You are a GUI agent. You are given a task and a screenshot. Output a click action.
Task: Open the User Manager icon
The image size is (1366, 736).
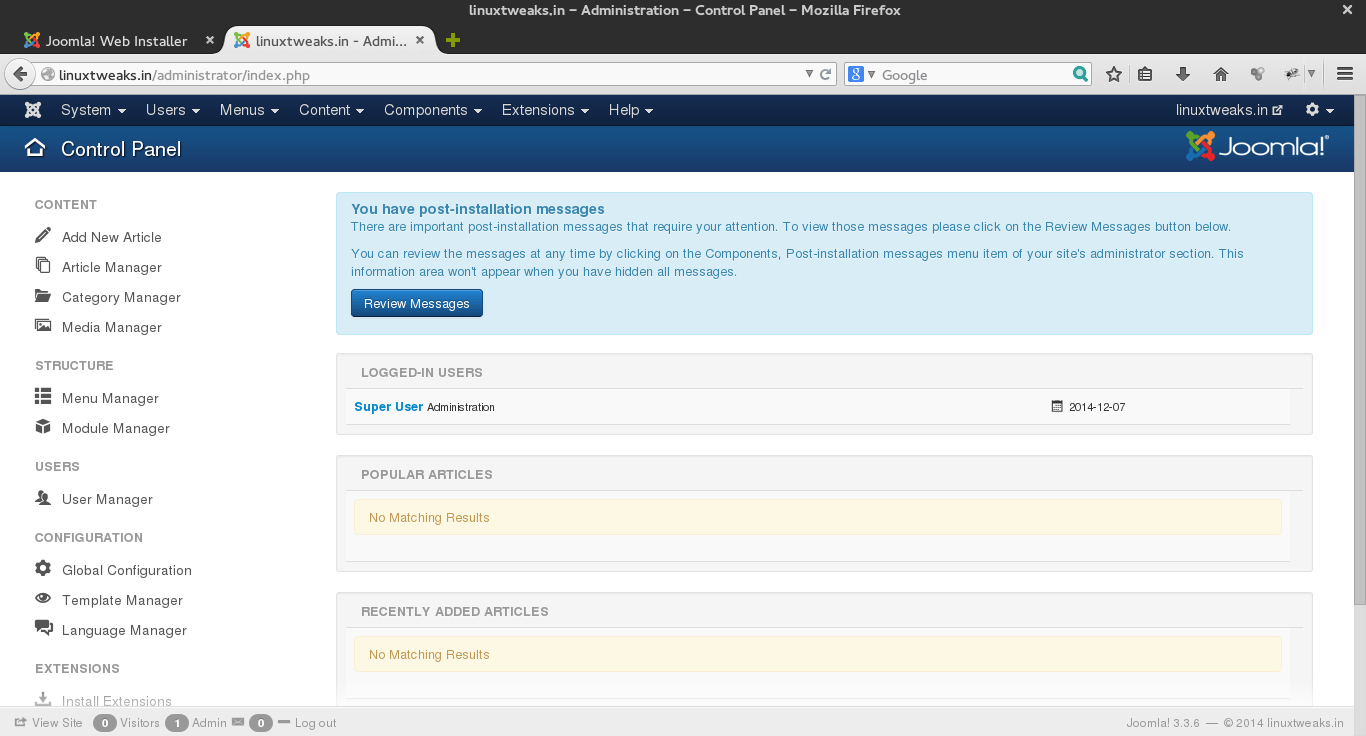click(42, 498)
